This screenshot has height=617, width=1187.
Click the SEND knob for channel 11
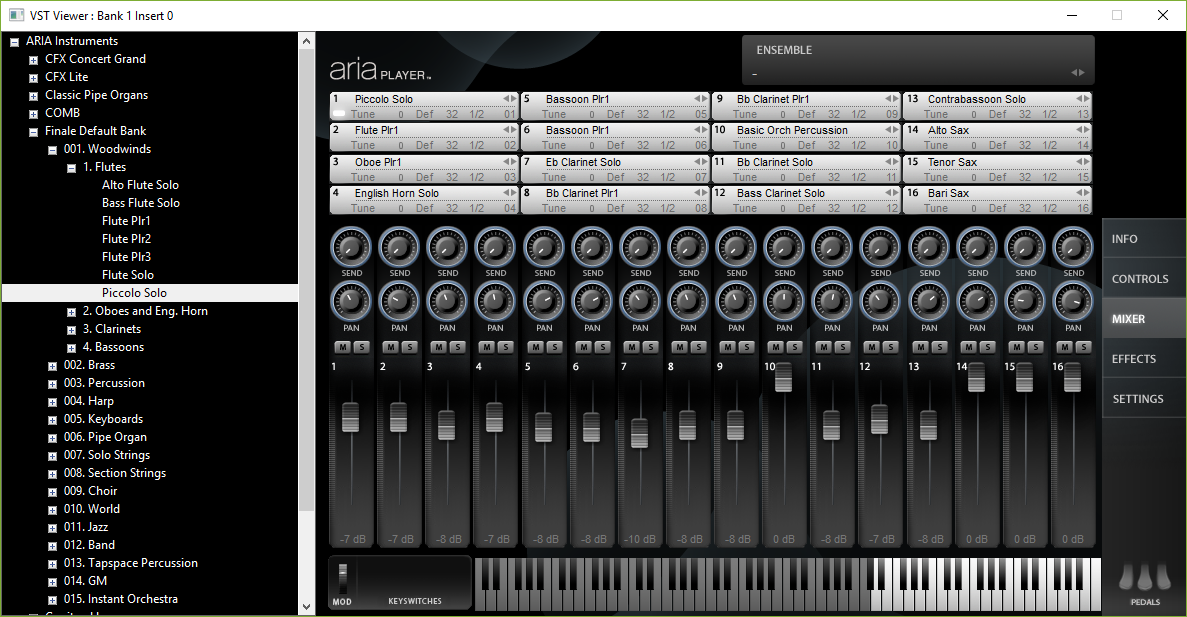pos(833,247)
